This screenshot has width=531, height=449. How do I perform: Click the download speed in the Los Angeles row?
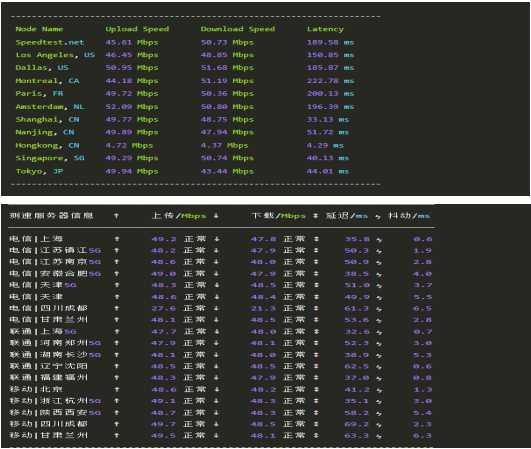pos(227,55)
